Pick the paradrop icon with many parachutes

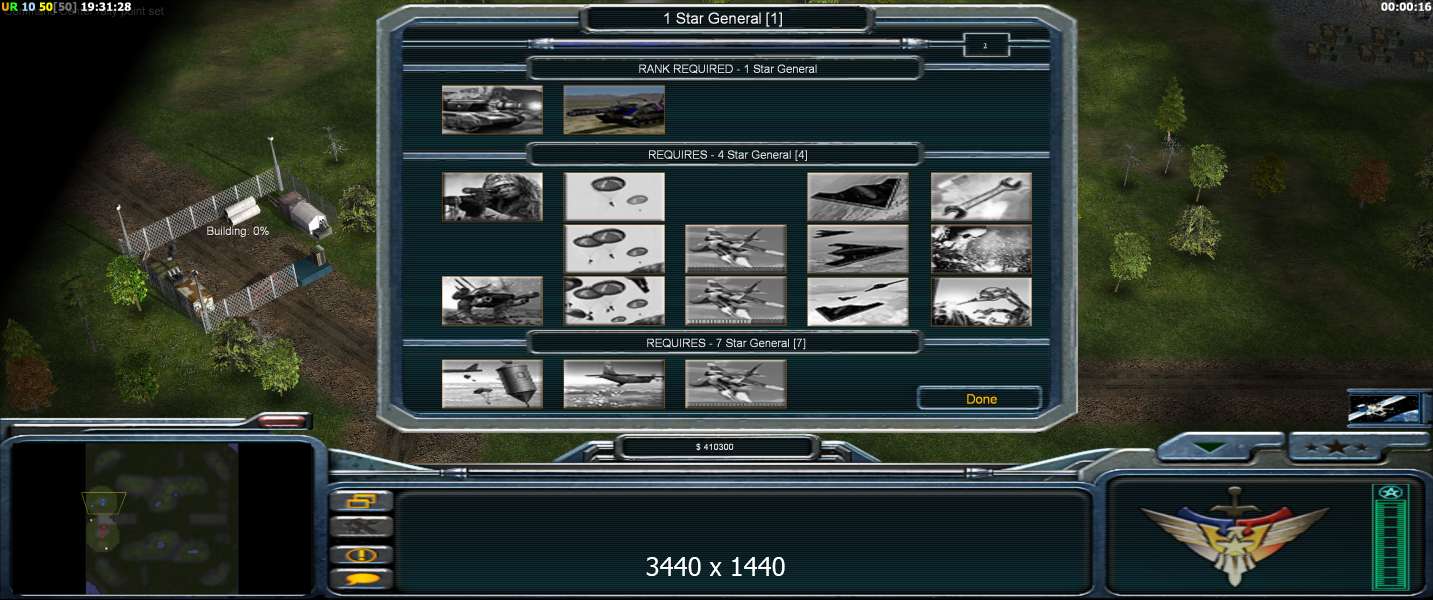pyautogui.click(x=614, y=301)
